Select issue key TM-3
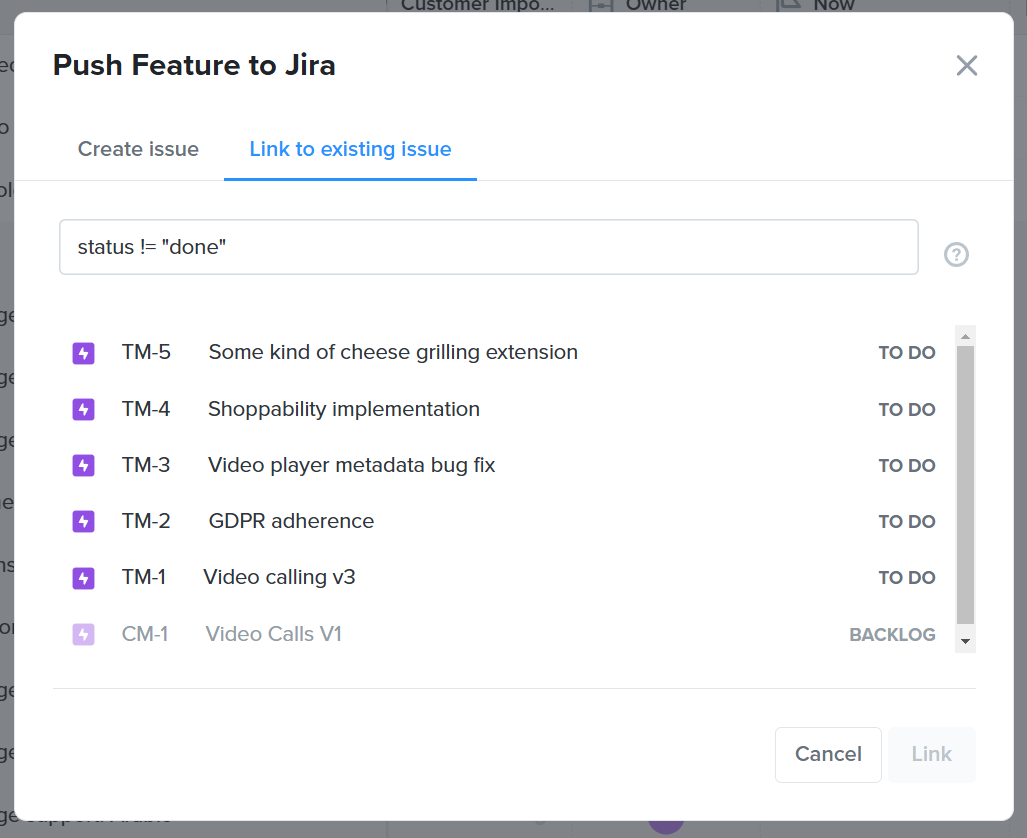 (146, 465)
